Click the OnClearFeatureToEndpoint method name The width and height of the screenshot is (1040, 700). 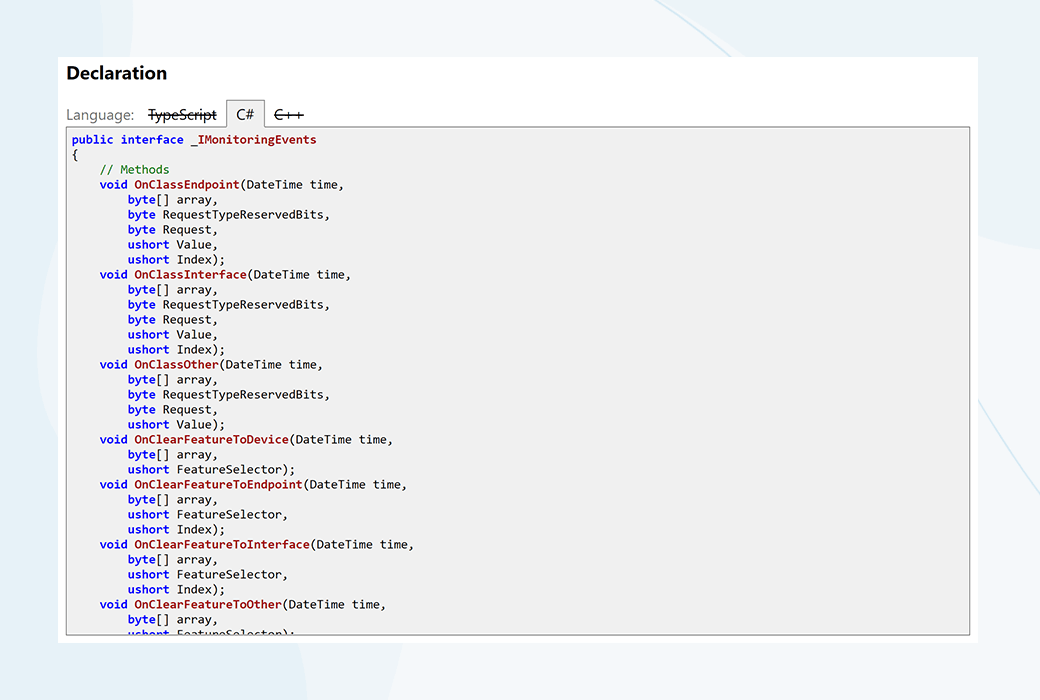[218, 485]
